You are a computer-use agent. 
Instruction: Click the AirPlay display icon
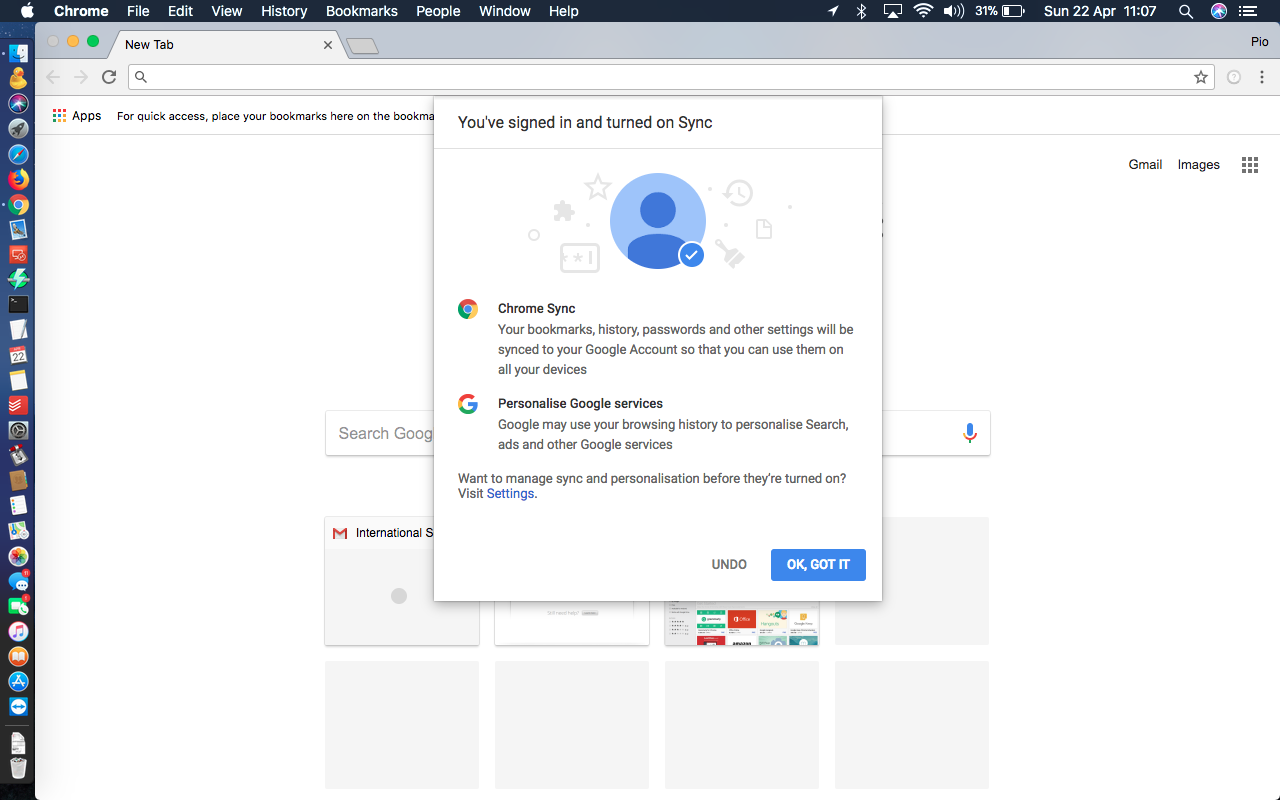click(892, 11)
